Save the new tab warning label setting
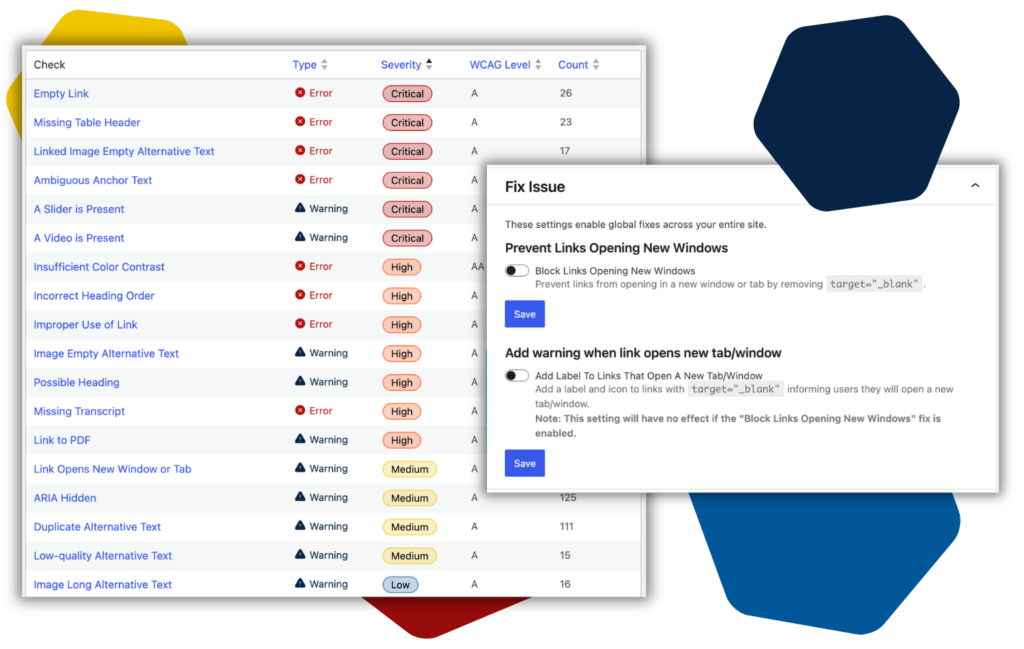Viewport: 1024px width, 649px height. tap(524, 463)
